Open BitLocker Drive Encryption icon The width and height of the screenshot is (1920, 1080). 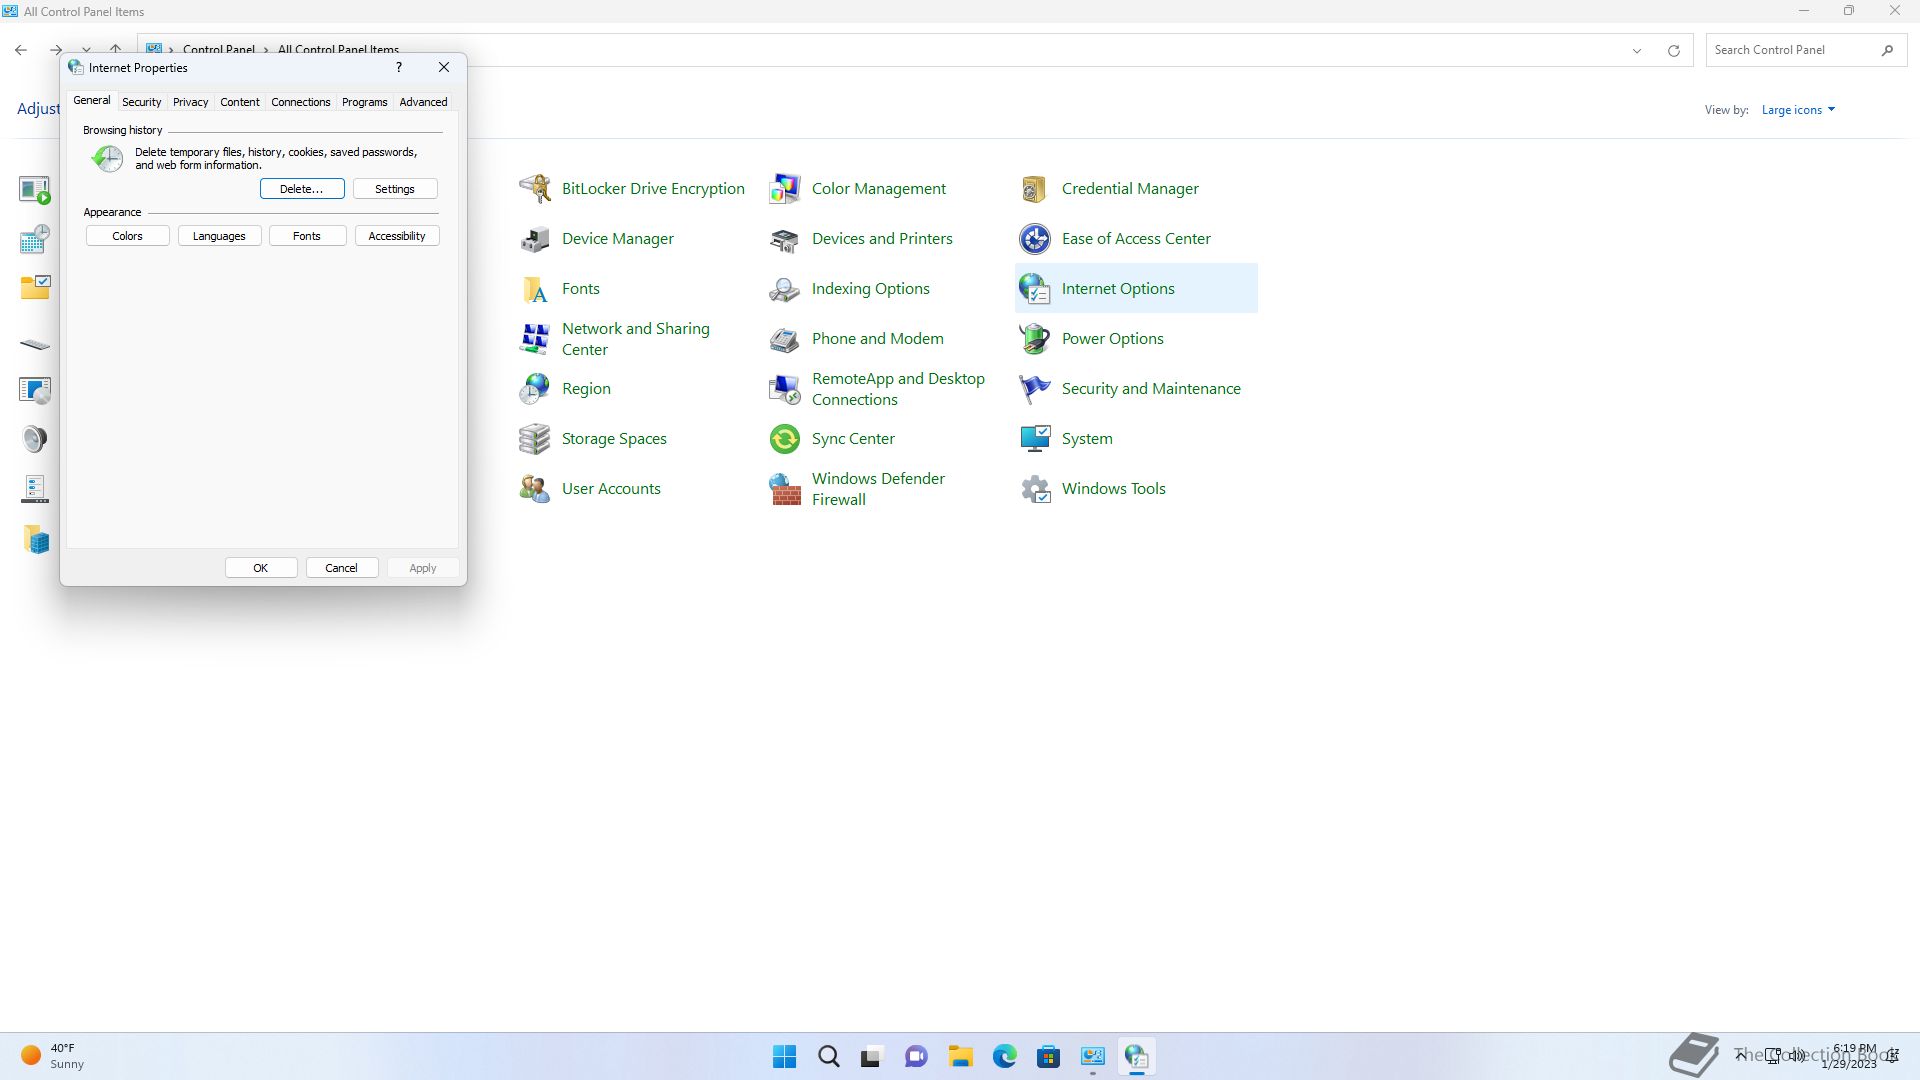pyautogui.click(x=535, y=188)
